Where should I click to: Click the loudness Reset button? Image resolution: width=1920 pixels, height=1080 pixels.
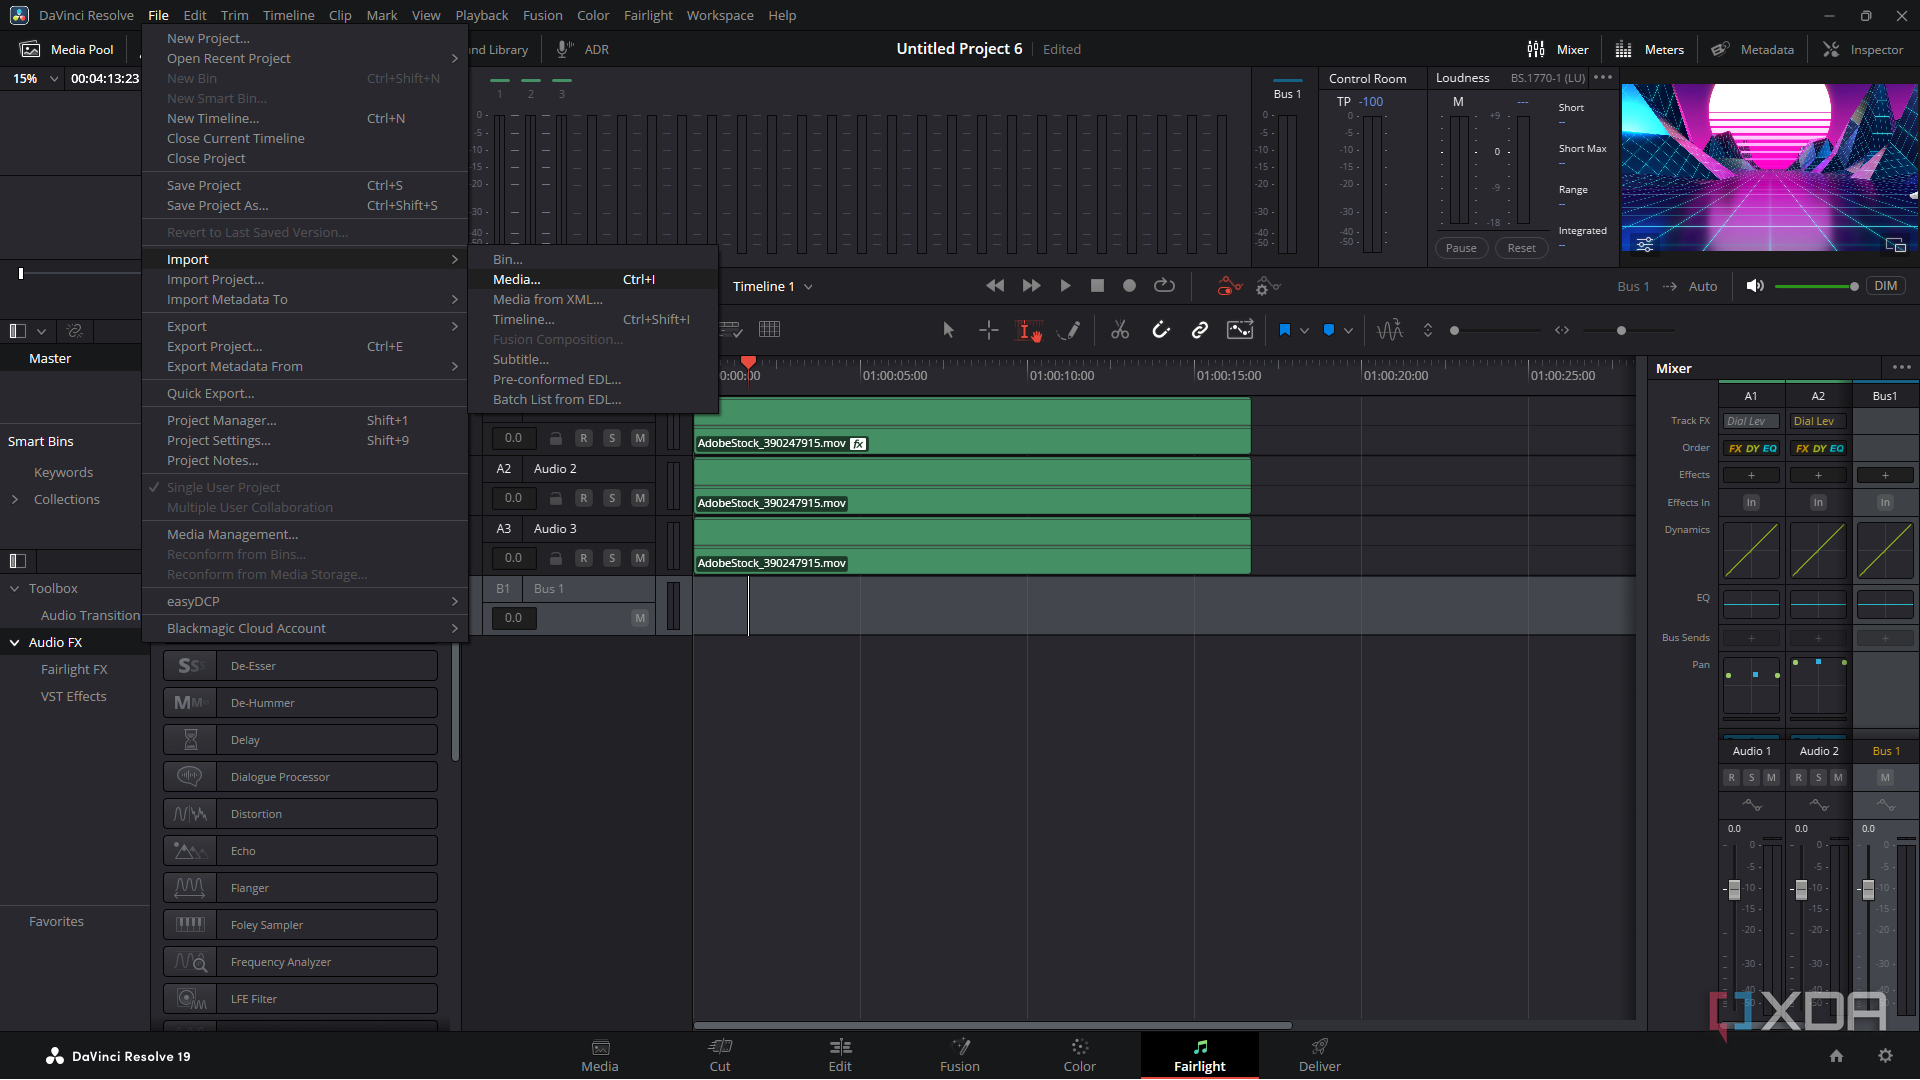click(x=1521, y=248)
